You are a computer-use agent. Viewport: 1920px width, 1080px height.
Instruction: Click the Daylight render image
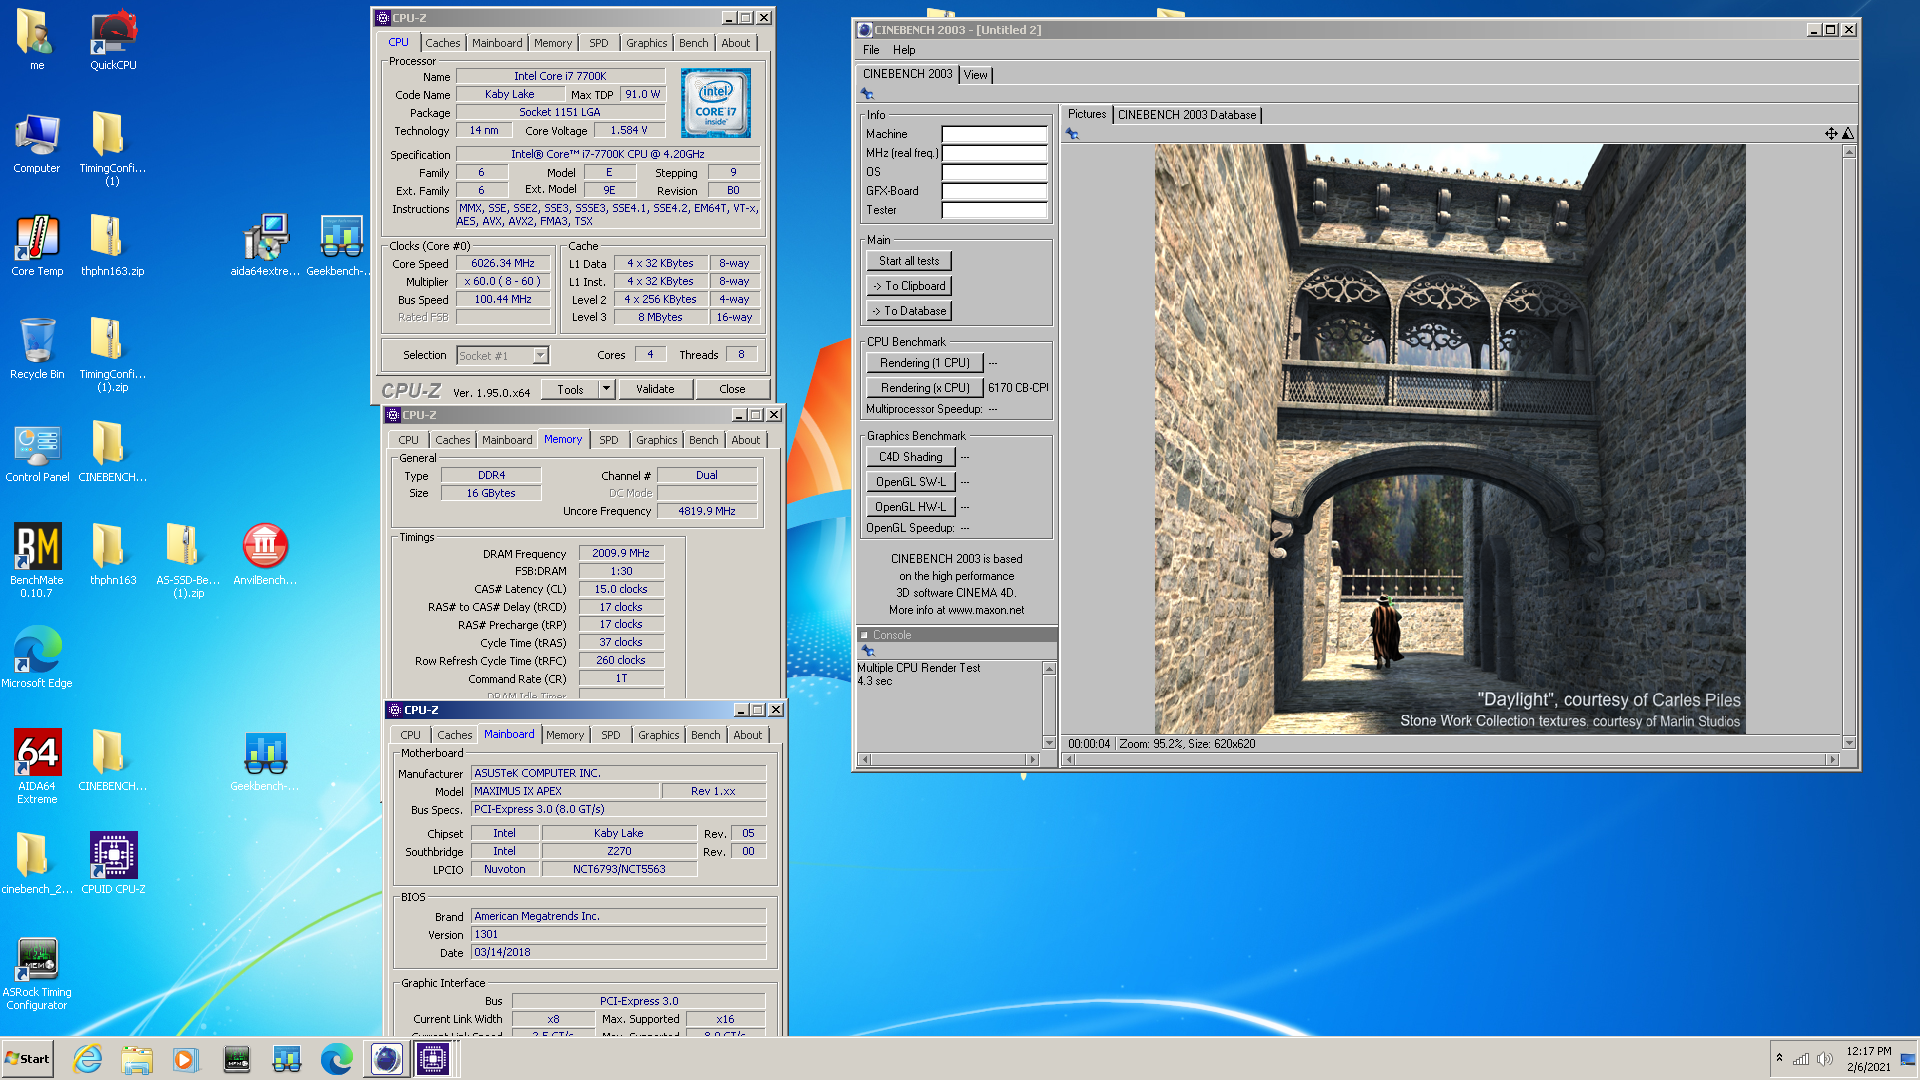1450,439
